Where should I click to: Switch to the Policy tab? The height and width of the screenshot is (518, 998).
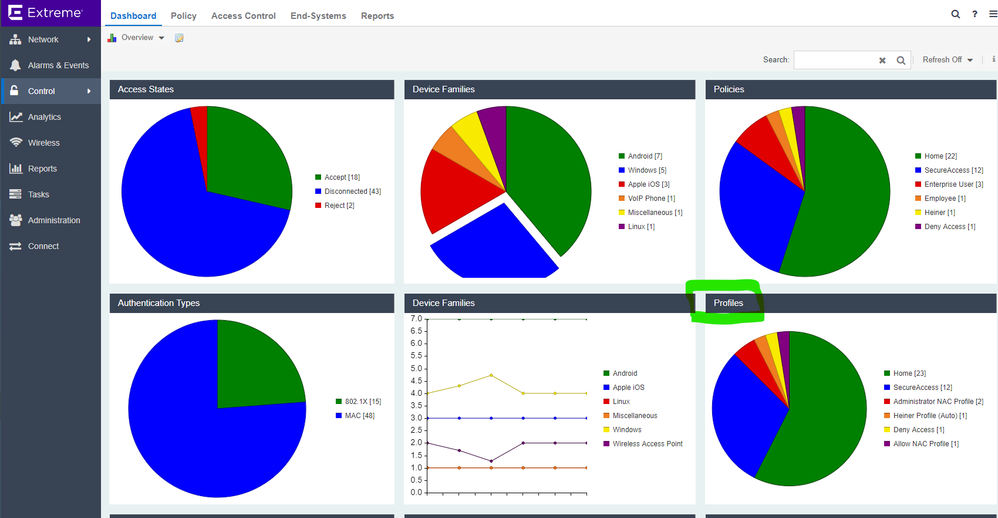183,16
